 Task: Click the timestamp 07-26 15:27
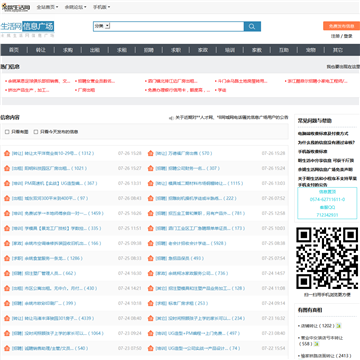130,168
